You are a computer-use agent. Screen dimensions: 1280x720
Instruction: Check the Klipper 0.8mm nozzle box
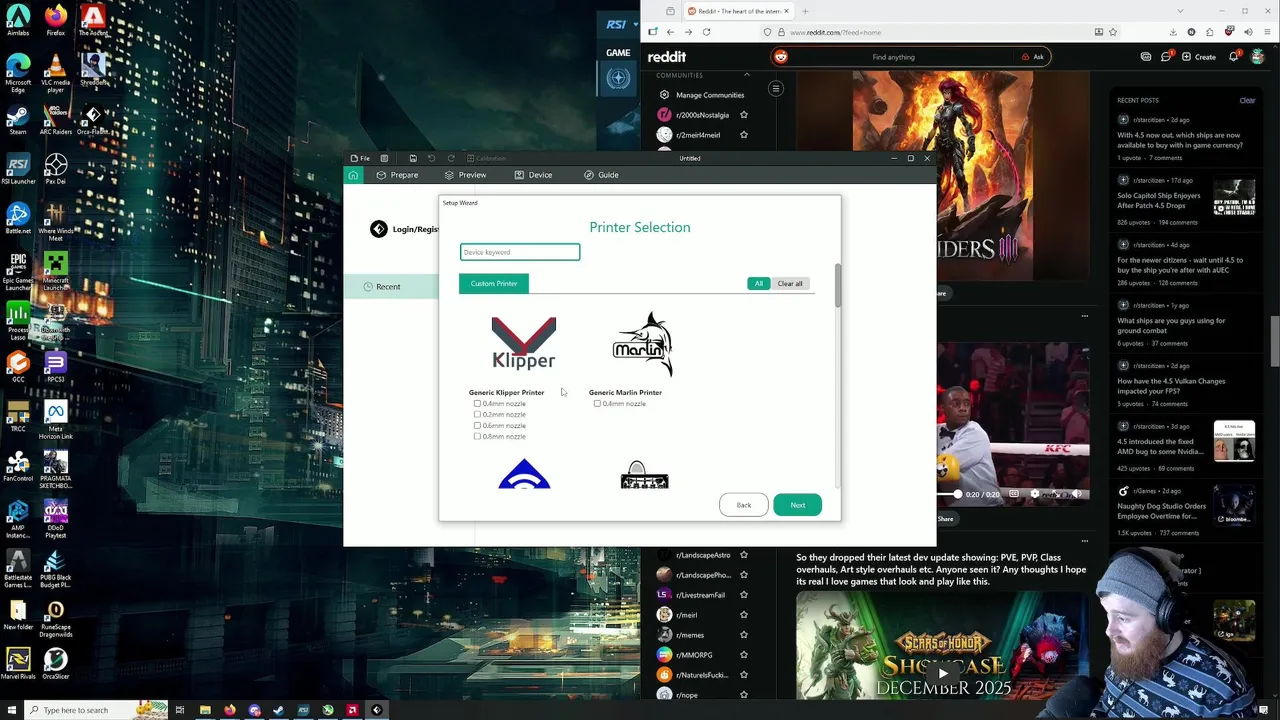point(477,437)
